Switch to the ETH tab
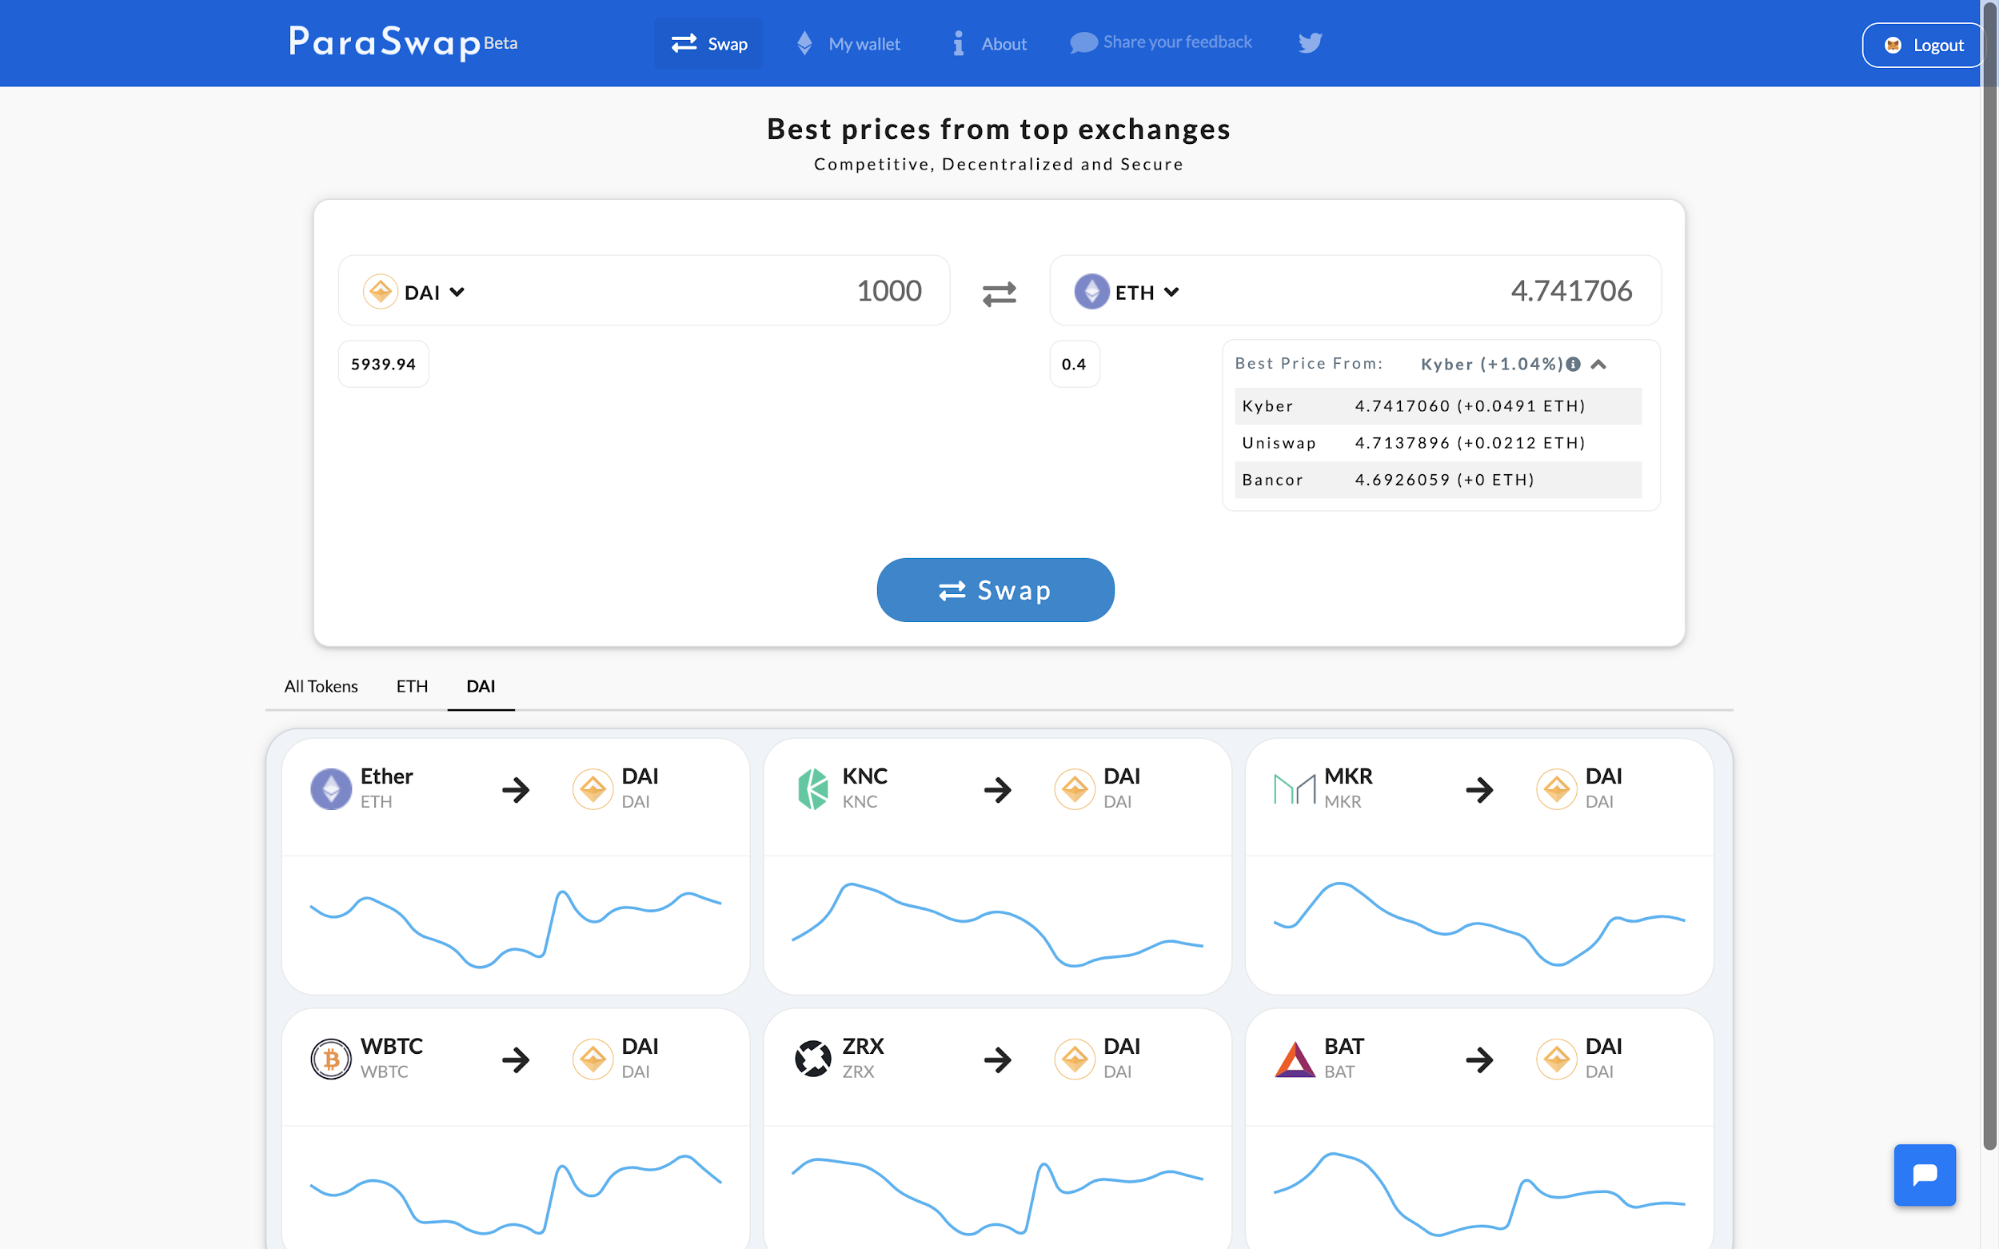 point(411,686)
